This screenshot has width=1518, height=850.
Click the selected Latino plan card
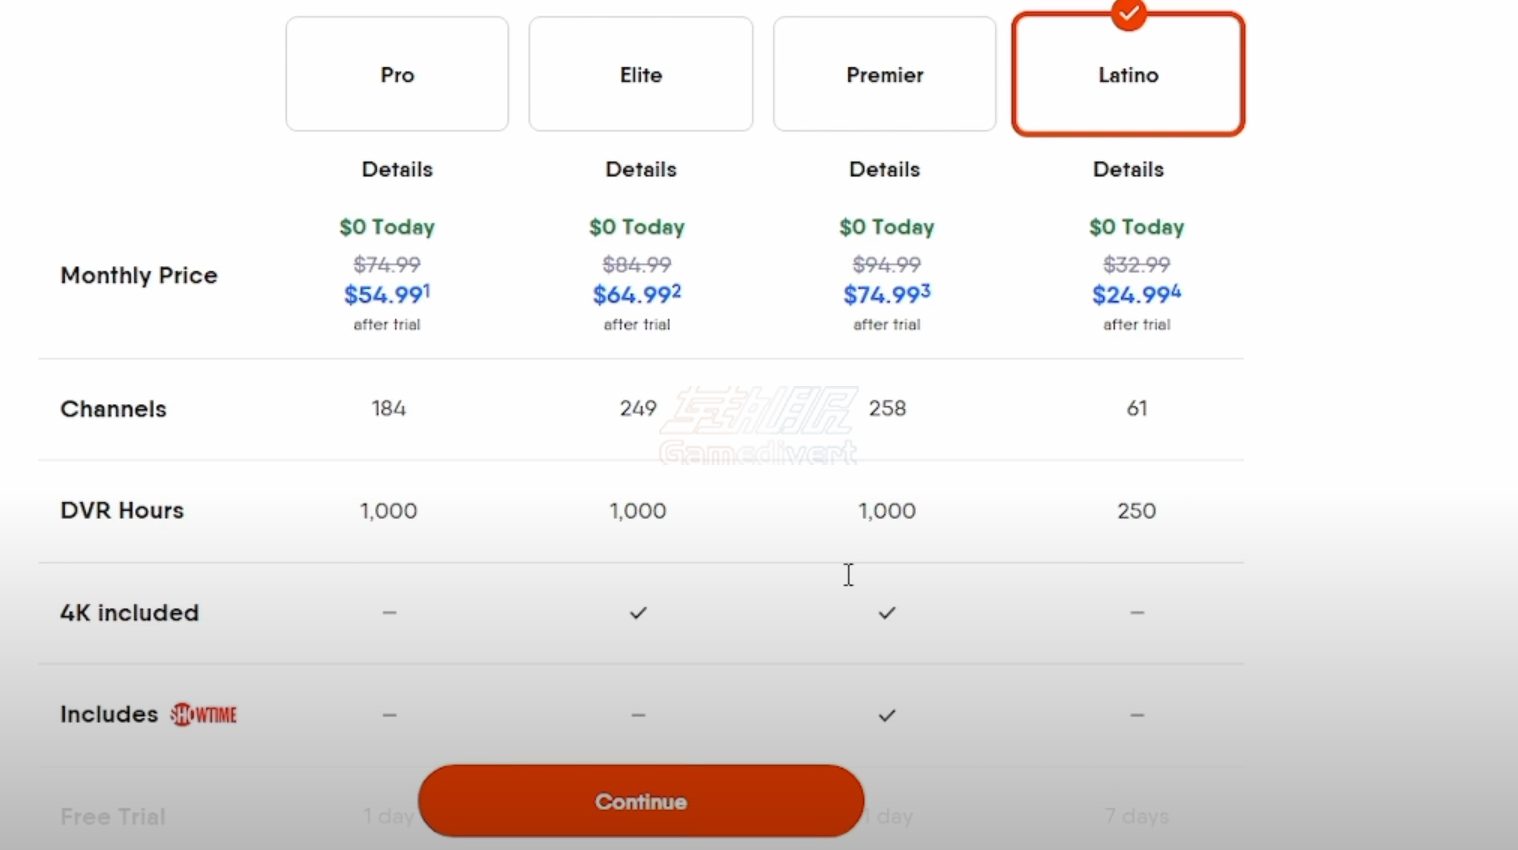1128,74
